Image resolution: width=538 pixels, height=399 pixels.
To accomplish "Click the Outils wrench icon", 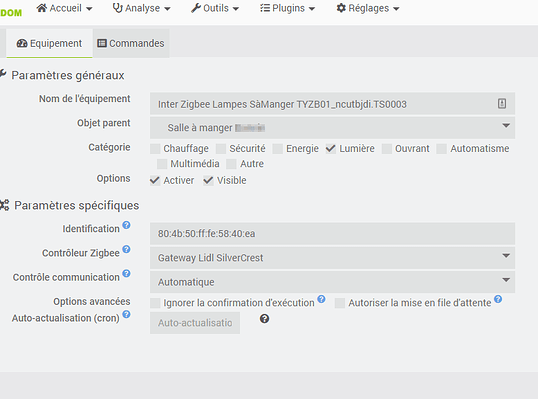I will click(196, 8).
